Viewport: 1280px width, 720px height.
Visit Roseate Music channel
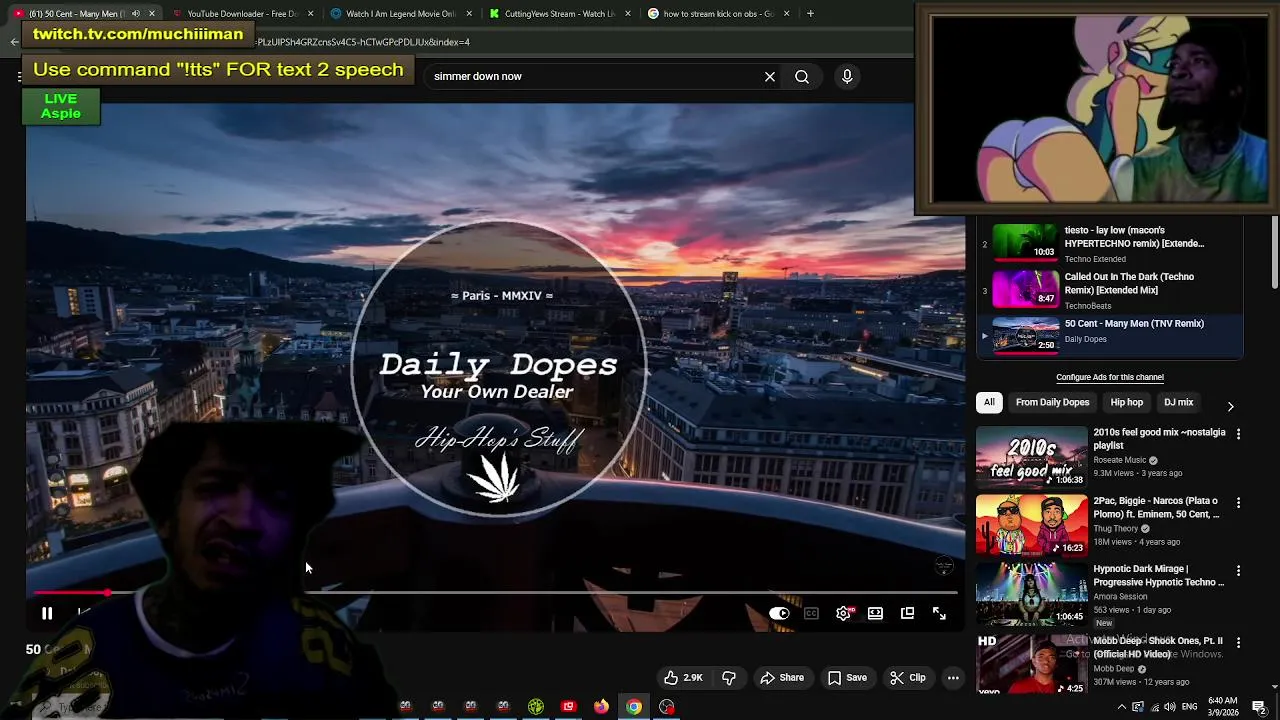click(1120, 460)
